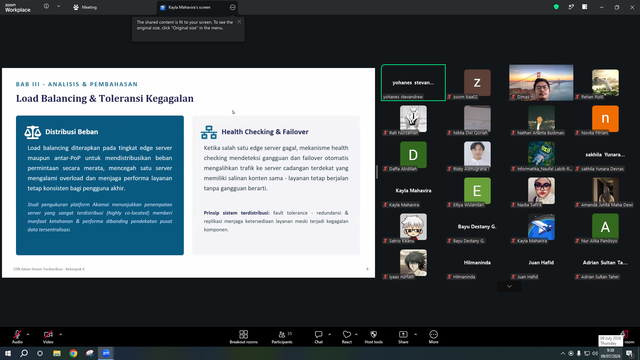Select Amanda Junita Maha Dewi's tile
The height and width of the screenshot is (360, 640).
(x=605, y=191)
